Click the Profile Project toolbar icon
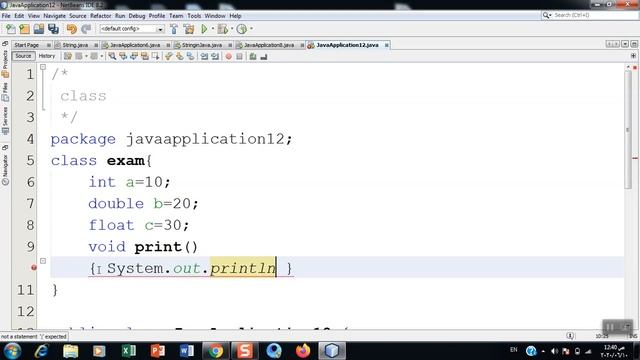 click(x=242, y=29)
